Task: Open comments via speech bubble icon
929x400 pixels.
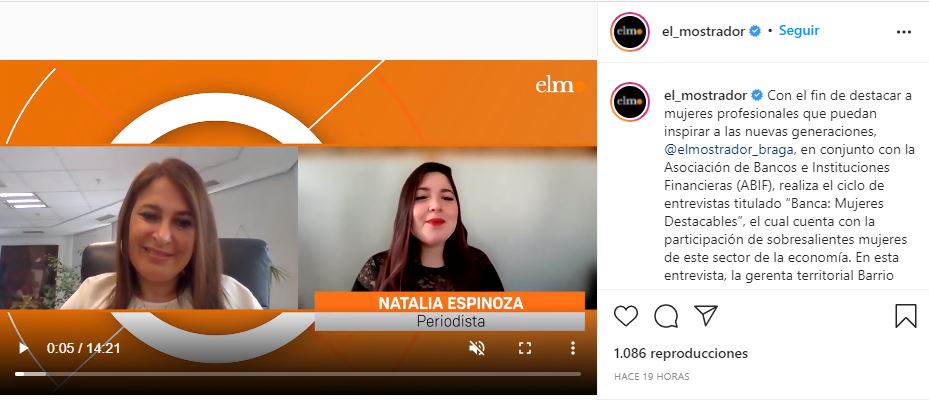Action: click(666, 316)
